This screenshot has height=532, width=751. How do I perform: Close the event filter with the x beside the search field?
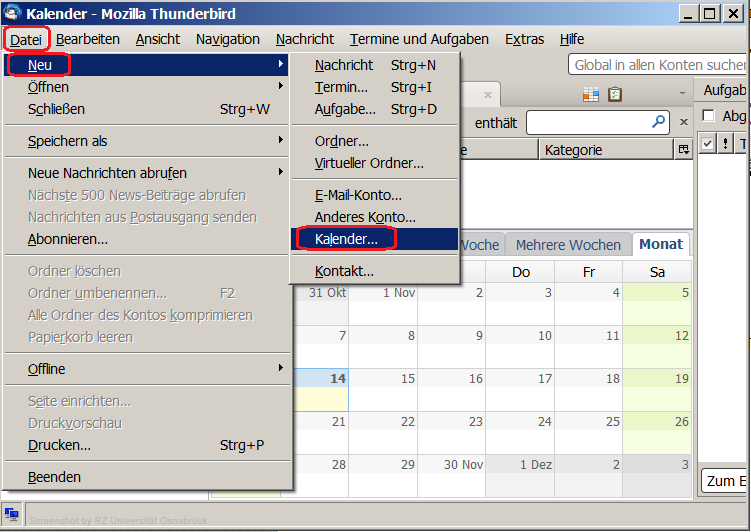pyautogui.click(x=684, y=122)
